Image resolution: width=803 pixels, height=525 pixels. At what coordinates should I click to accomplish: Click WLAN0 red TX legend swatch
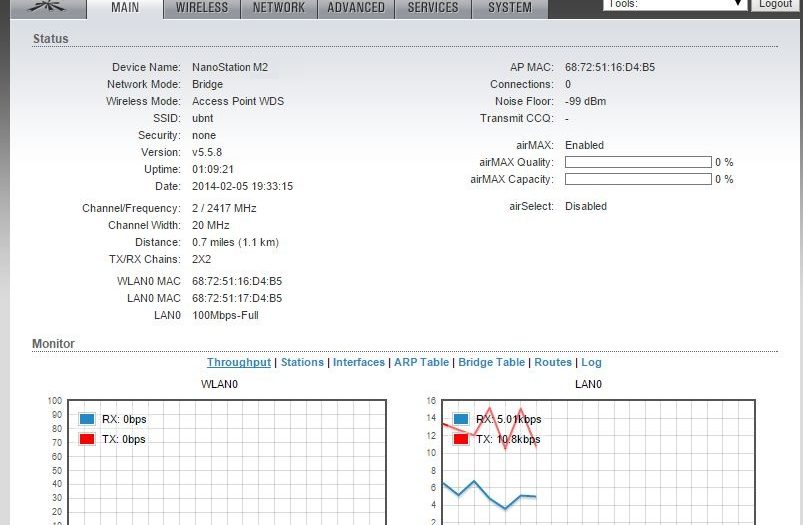[87, 439]
